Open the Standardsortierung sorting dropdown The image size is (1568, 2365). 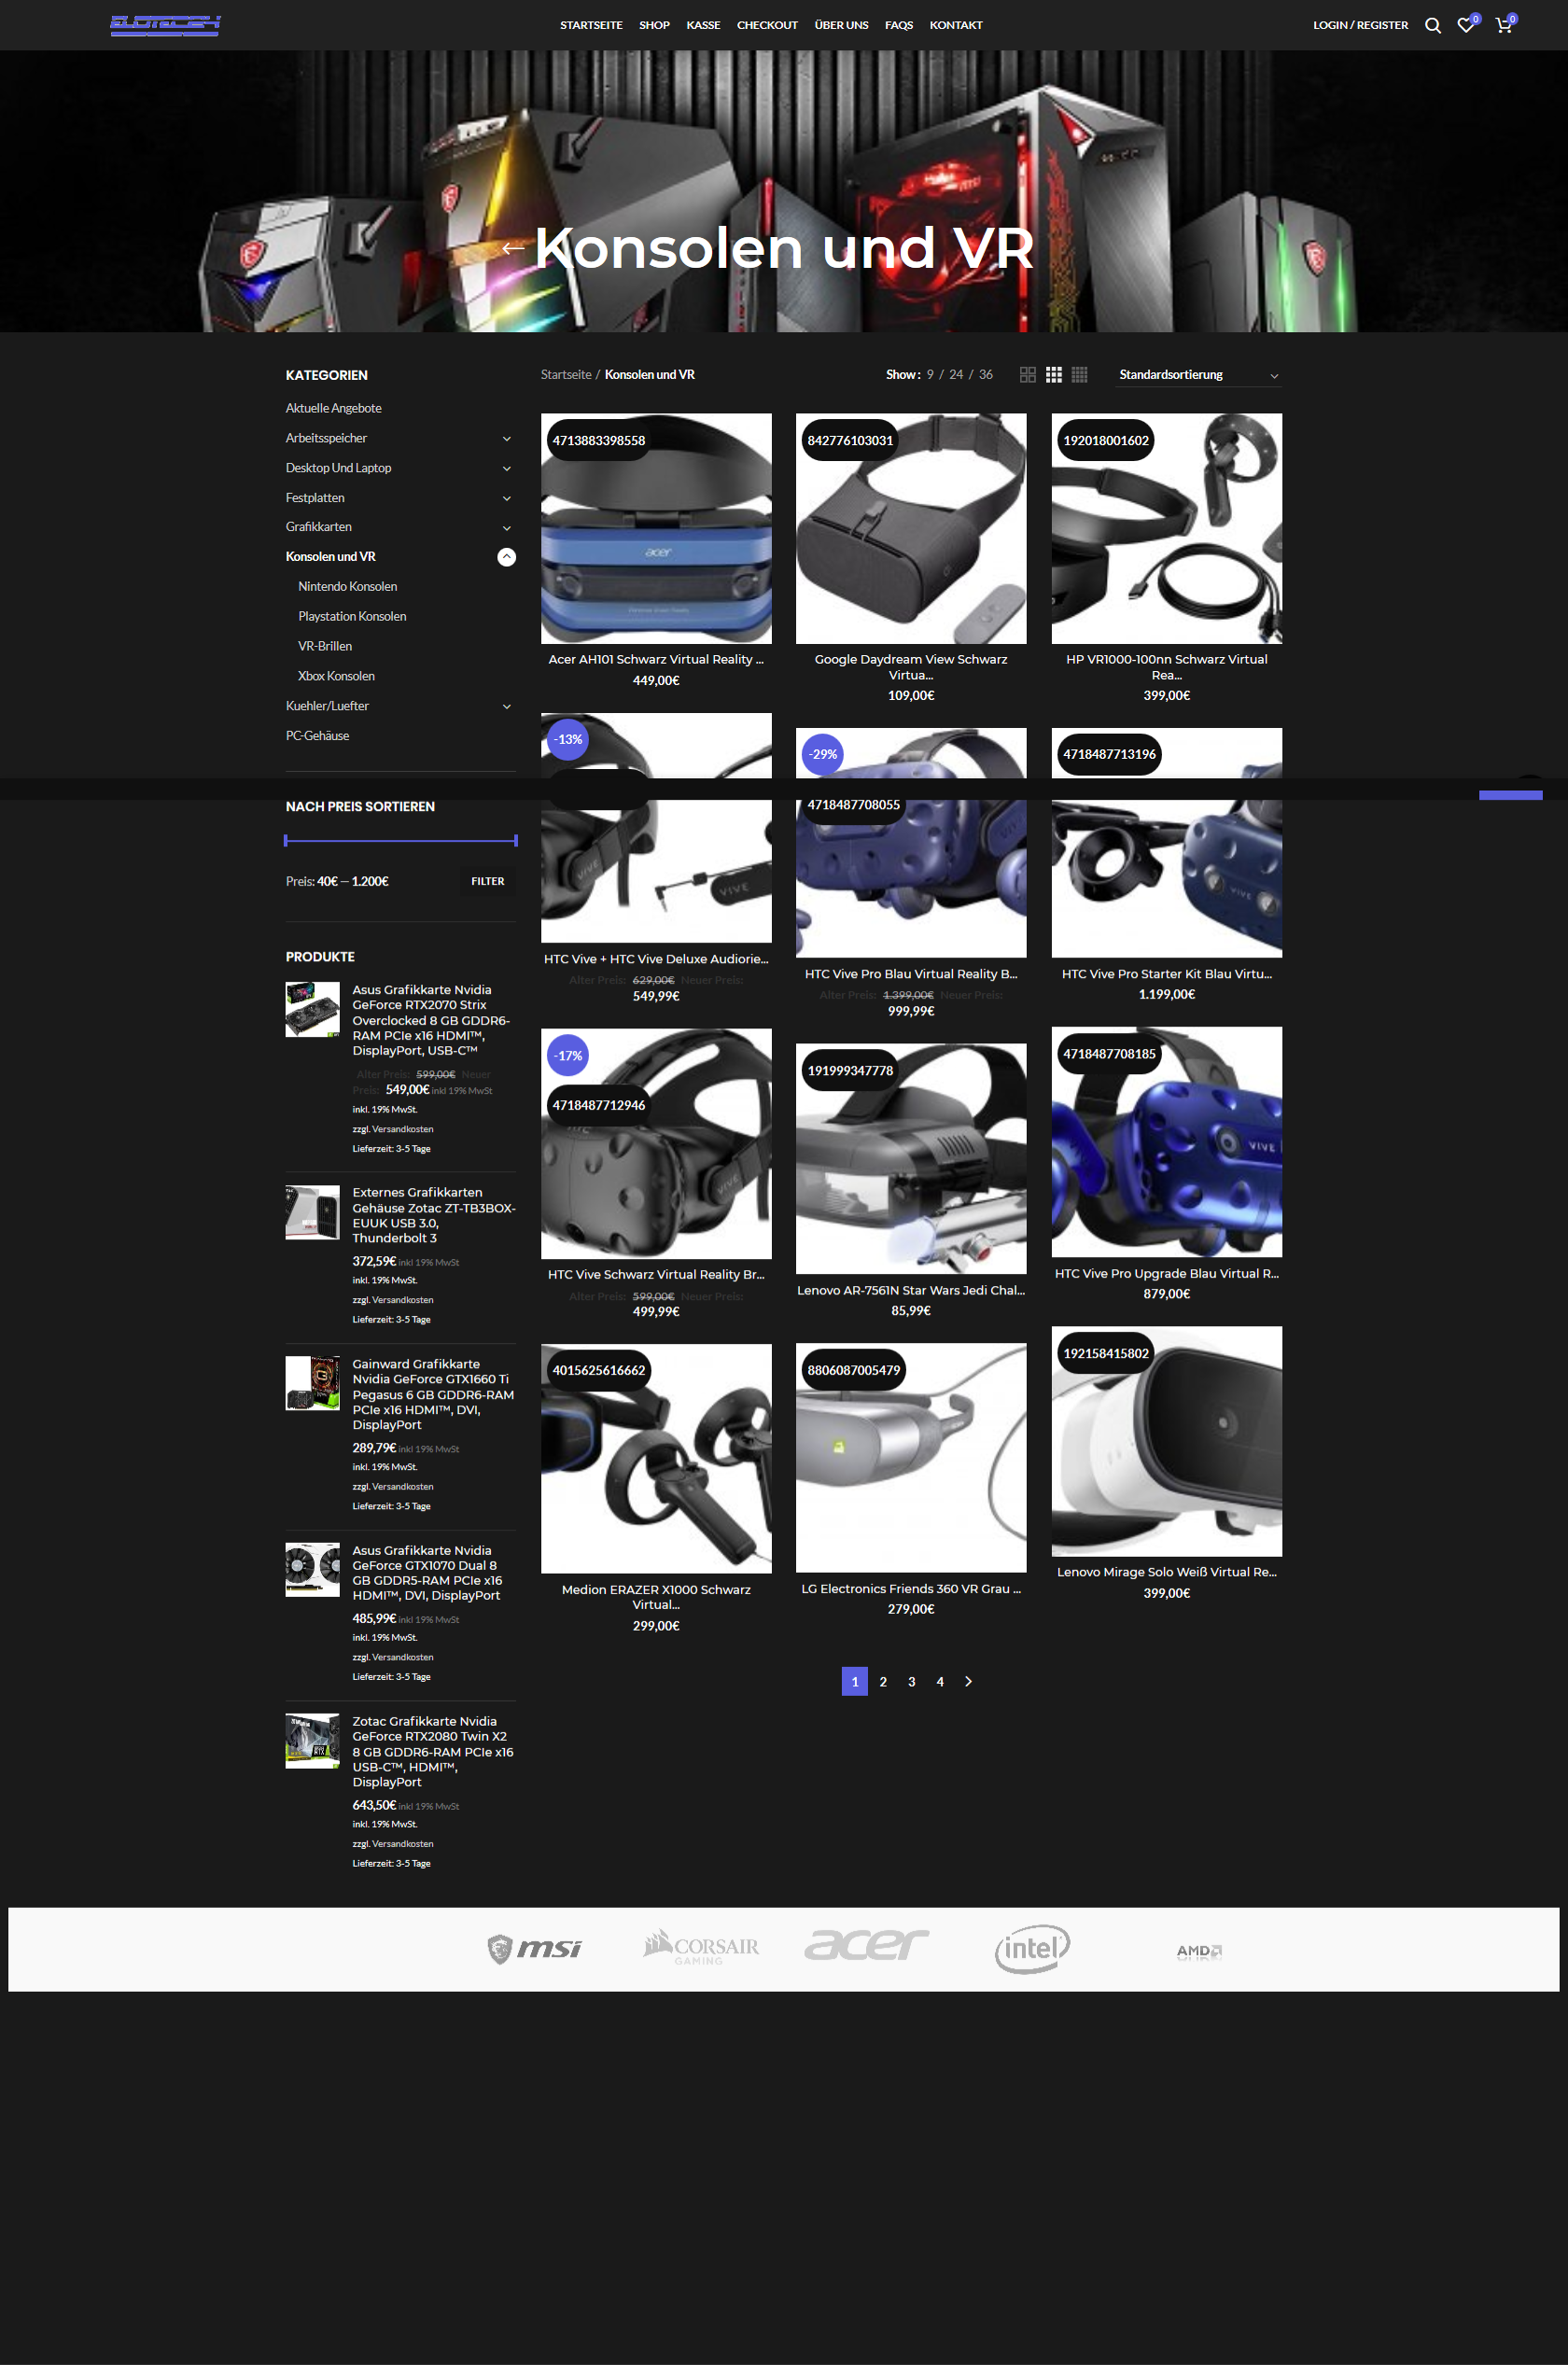(1197, 375)
